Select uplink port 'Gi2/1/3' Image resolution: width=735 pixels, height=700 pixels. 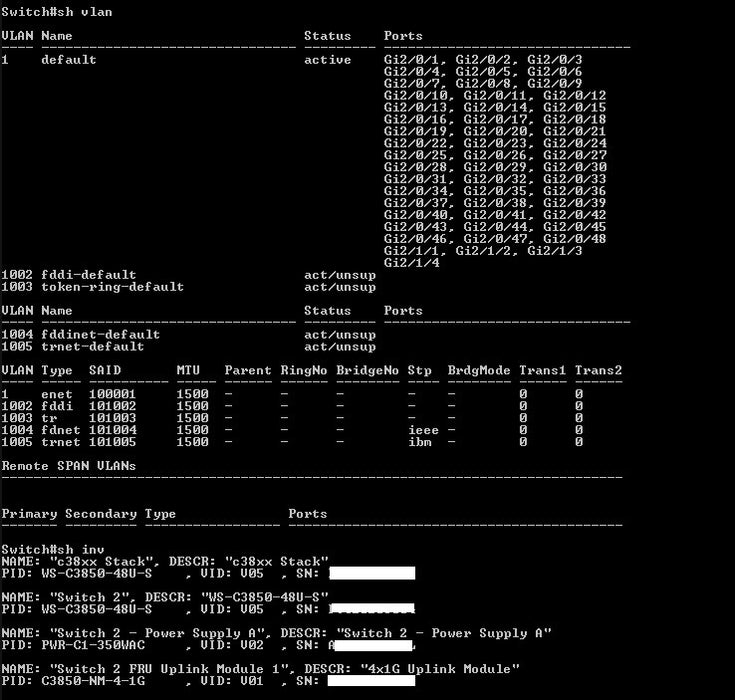tap(555, 251)
